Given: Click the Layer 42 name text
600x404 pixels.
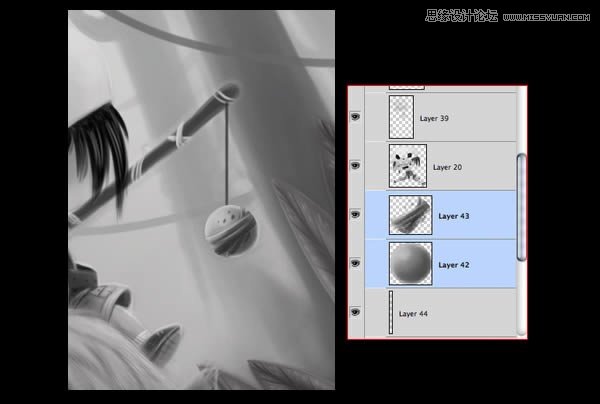Looking at the screenshot, I should coord(454,265).
